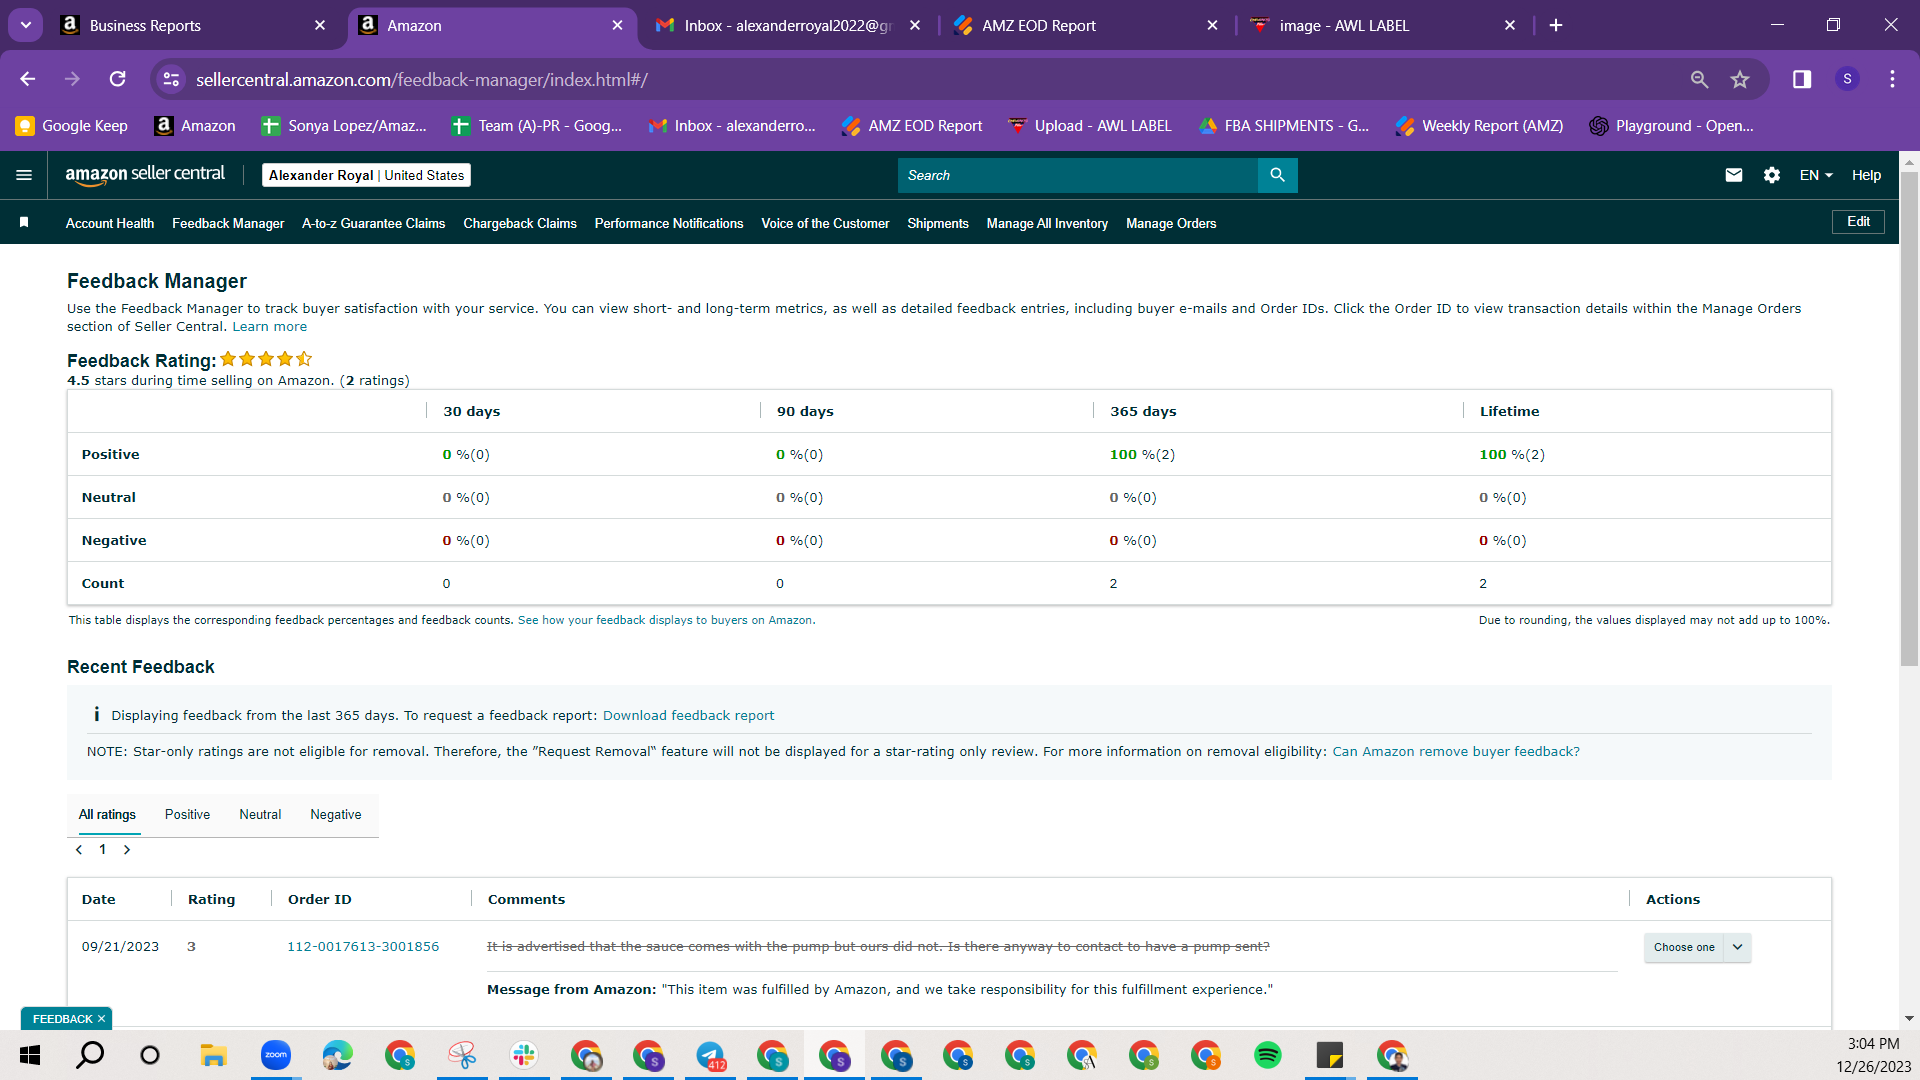The height and width of the screenshot is (1080, 1920).
Task: Open Zoom from the taskbar
Action: (275, 1055)
